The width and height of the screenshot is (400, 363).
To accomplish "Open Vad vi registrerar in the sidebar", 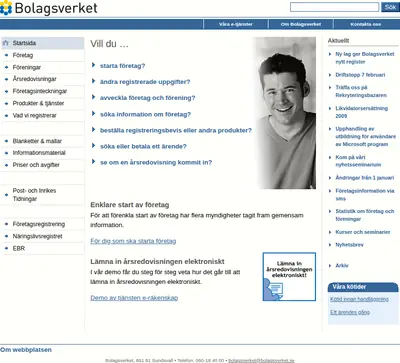I will (x=34, y=115).
